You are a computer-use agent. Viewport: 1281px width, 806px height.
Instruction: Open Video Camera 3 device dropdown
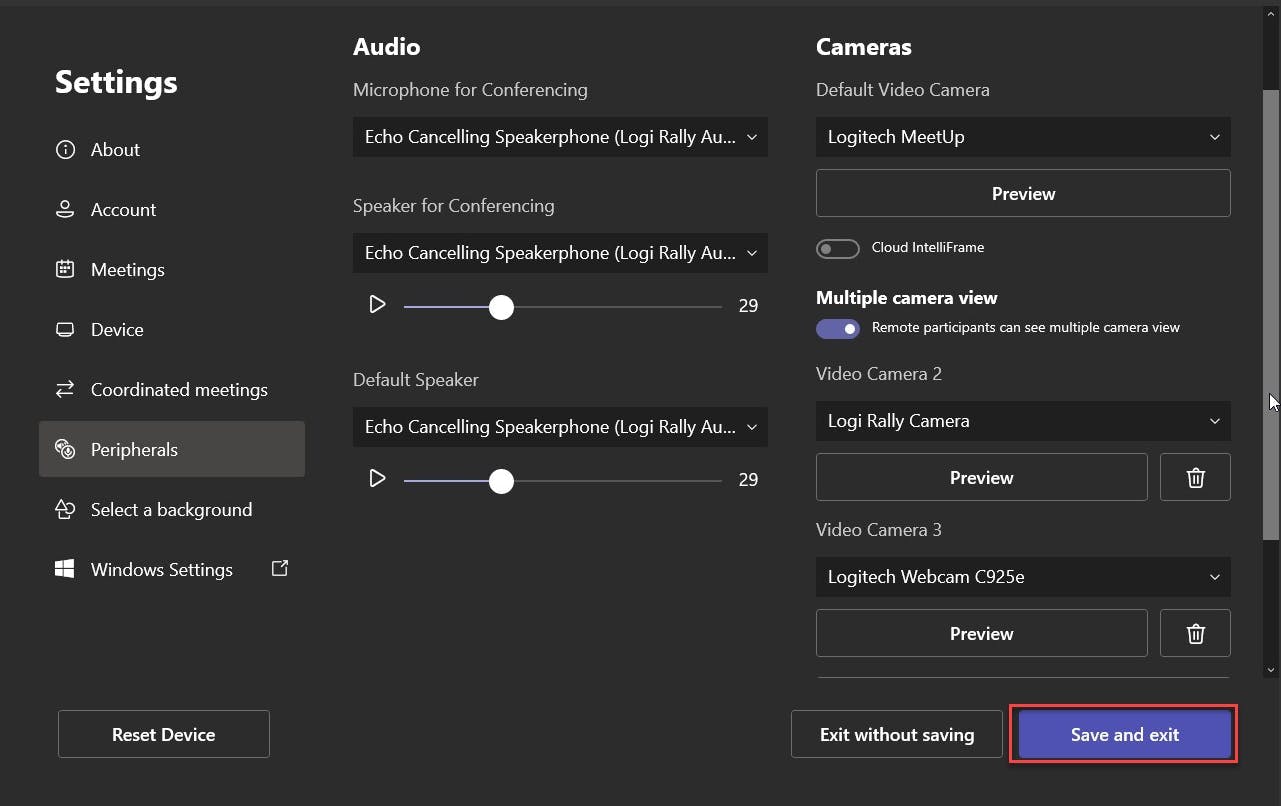1023,577
